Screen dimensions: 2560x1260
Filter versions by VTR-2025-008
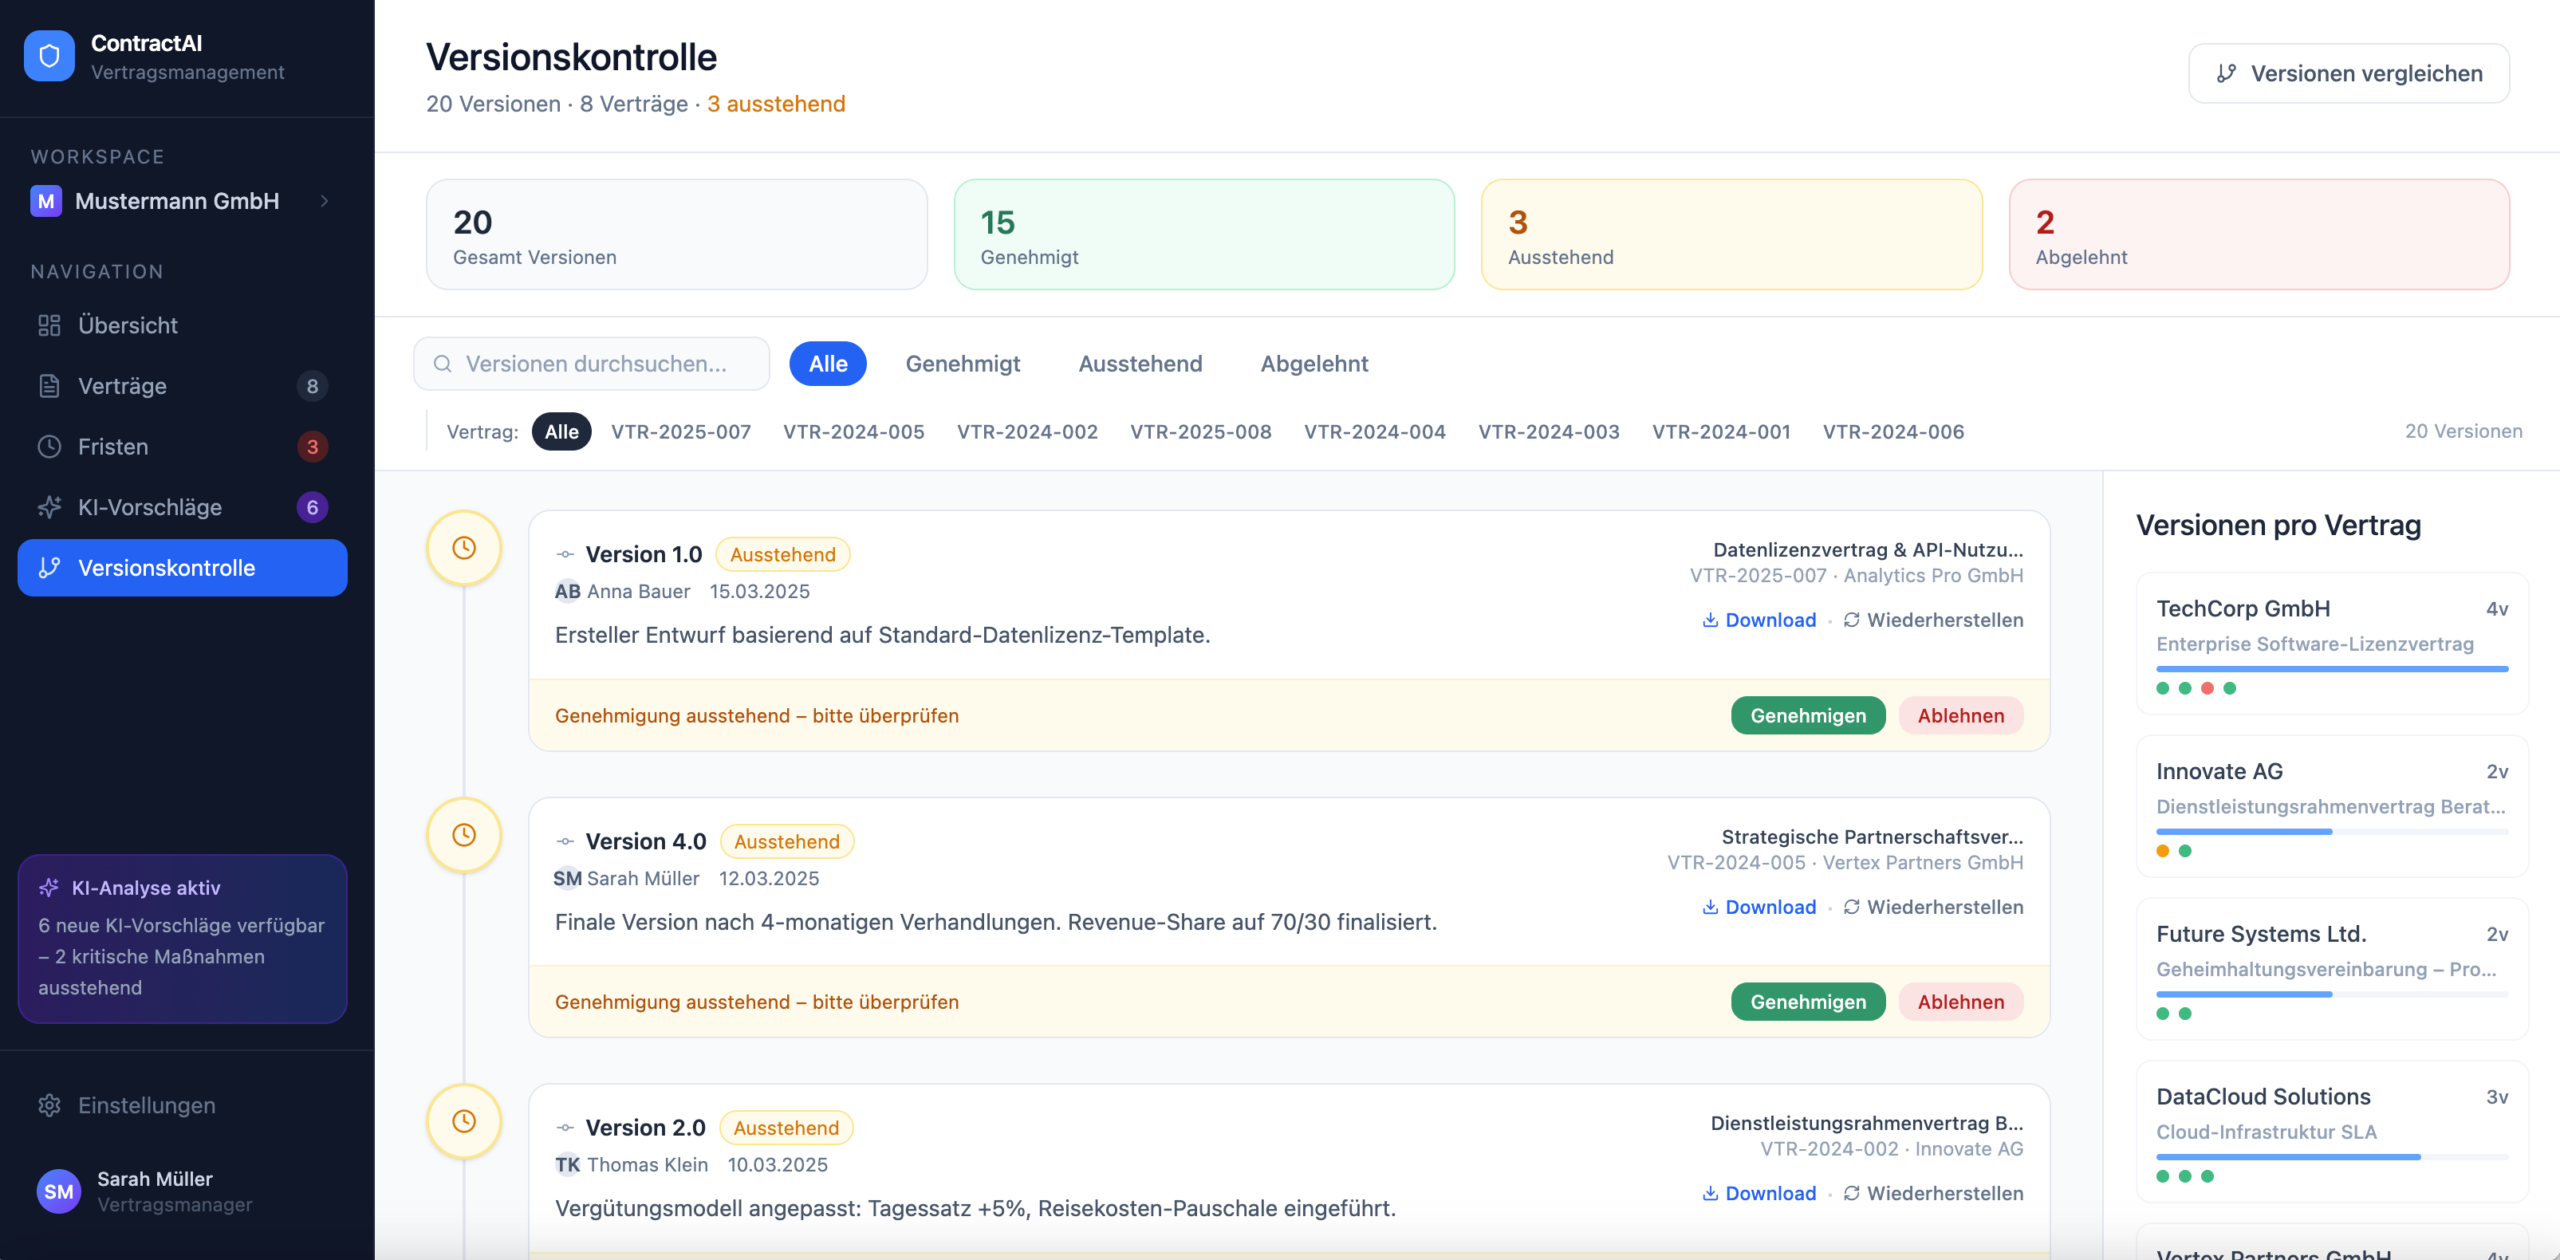pos(1200,432)
